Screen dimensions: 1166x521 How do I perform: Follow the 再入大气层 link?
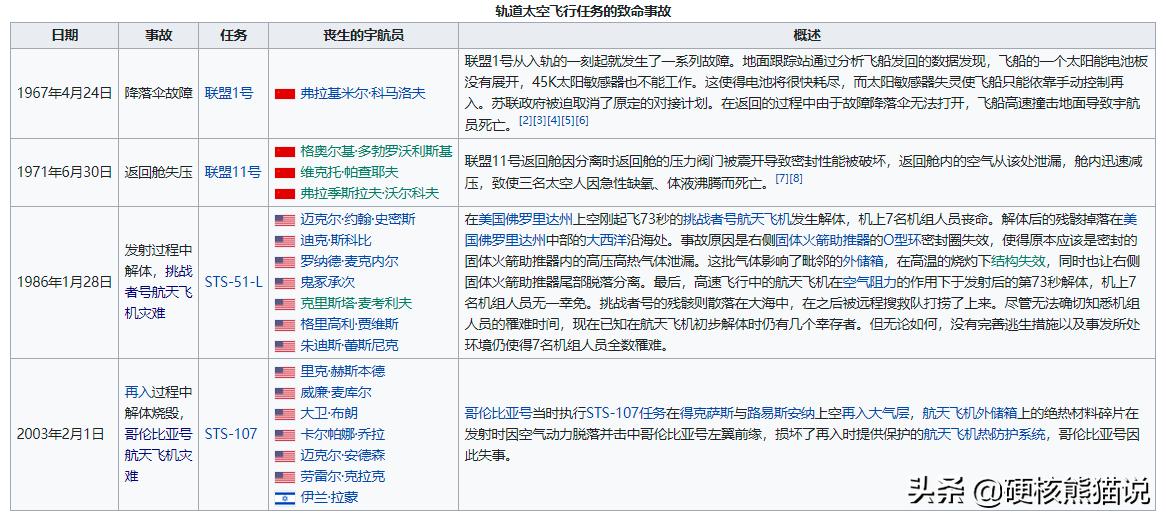click(876, 413)
